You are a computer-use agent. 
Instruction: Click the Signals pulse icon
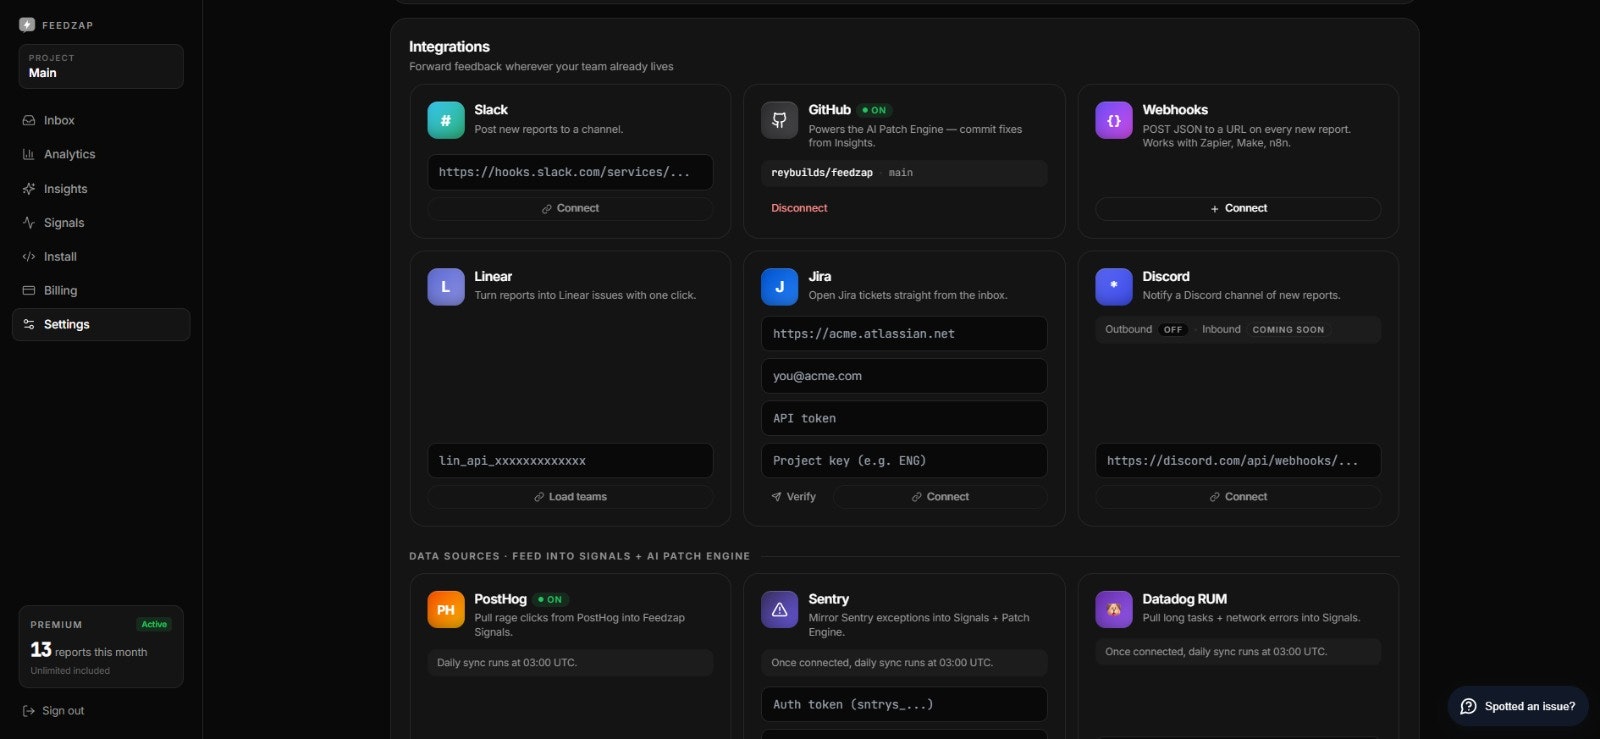[x=29, y=222]
